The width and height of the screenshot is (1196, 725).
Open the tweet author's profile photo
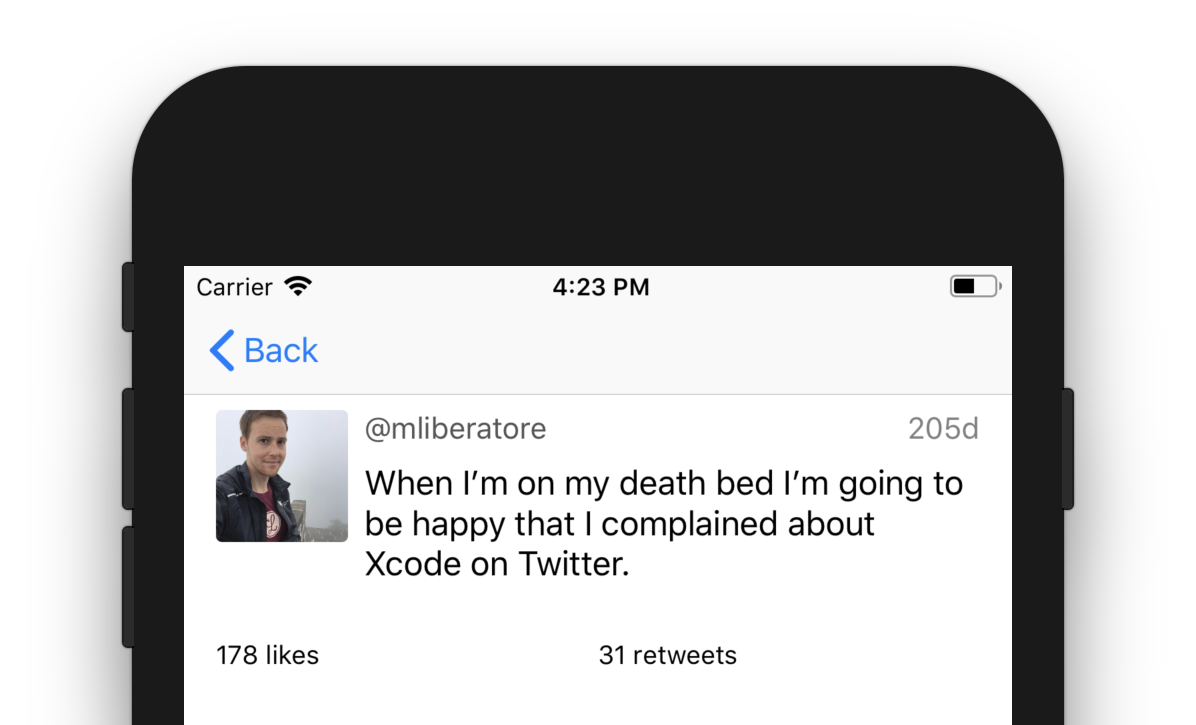(x=282, y=476)
